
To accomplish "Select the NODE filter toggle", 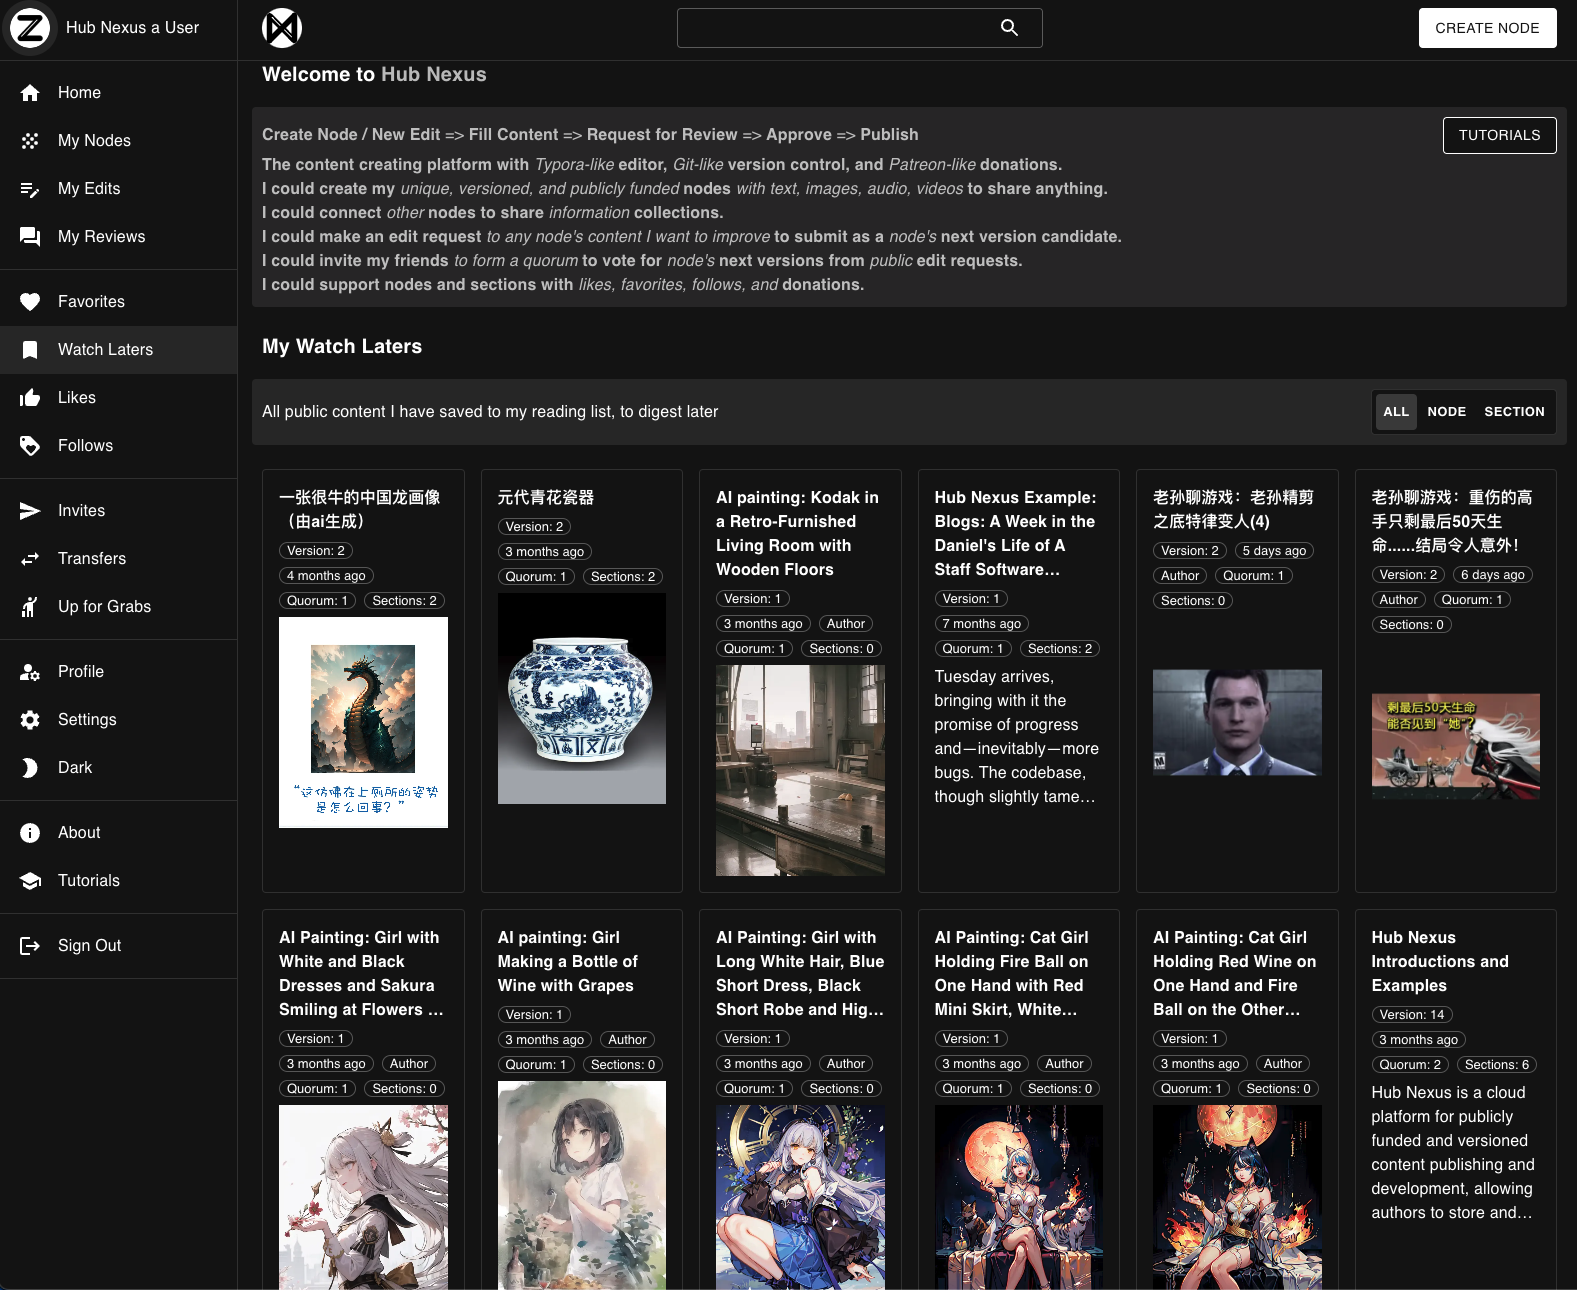I will (x=1447, y=411).
